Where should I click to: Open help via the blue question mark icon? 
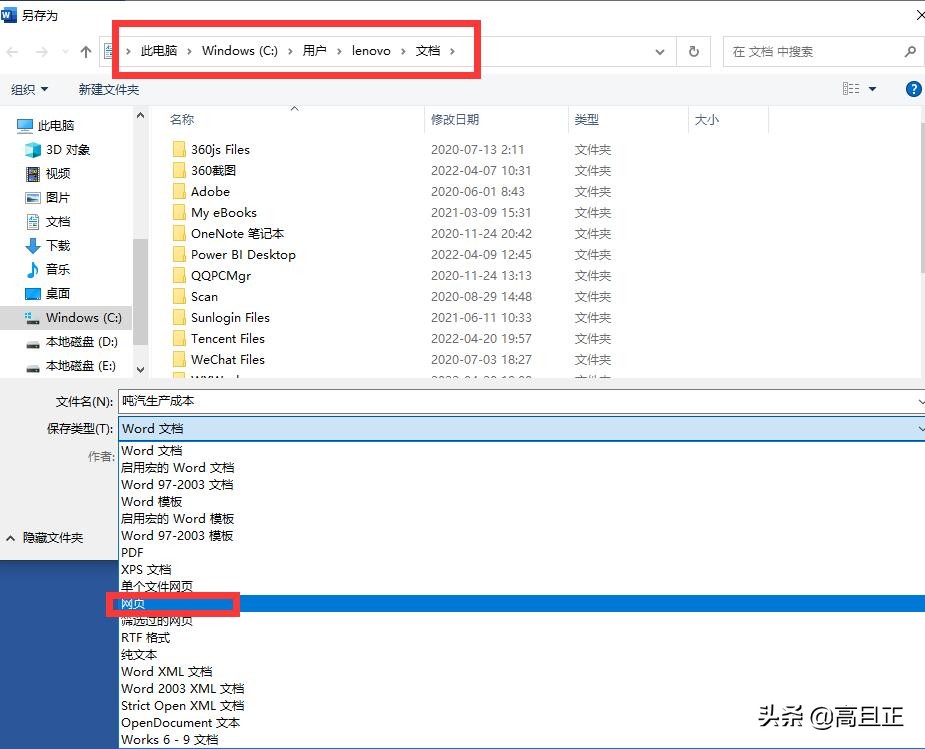[912, 88]
